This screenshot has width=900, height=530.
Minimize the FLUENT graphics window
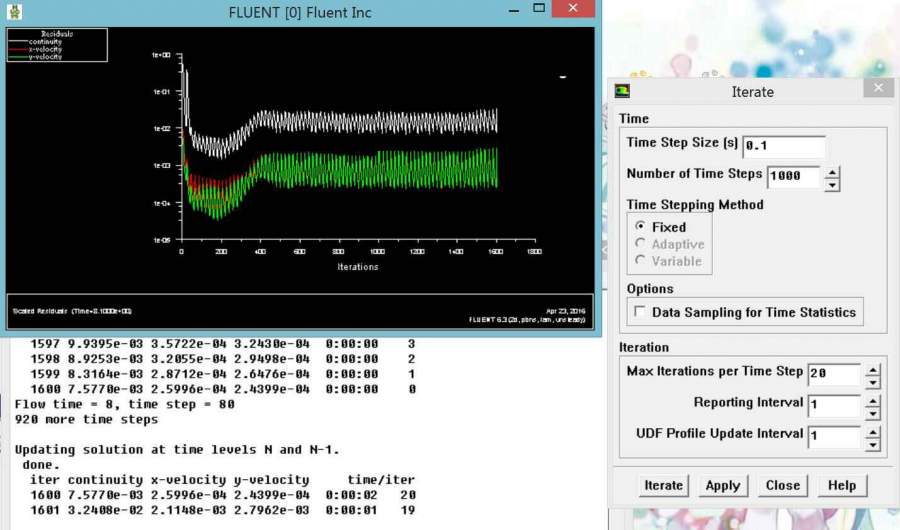514,10
